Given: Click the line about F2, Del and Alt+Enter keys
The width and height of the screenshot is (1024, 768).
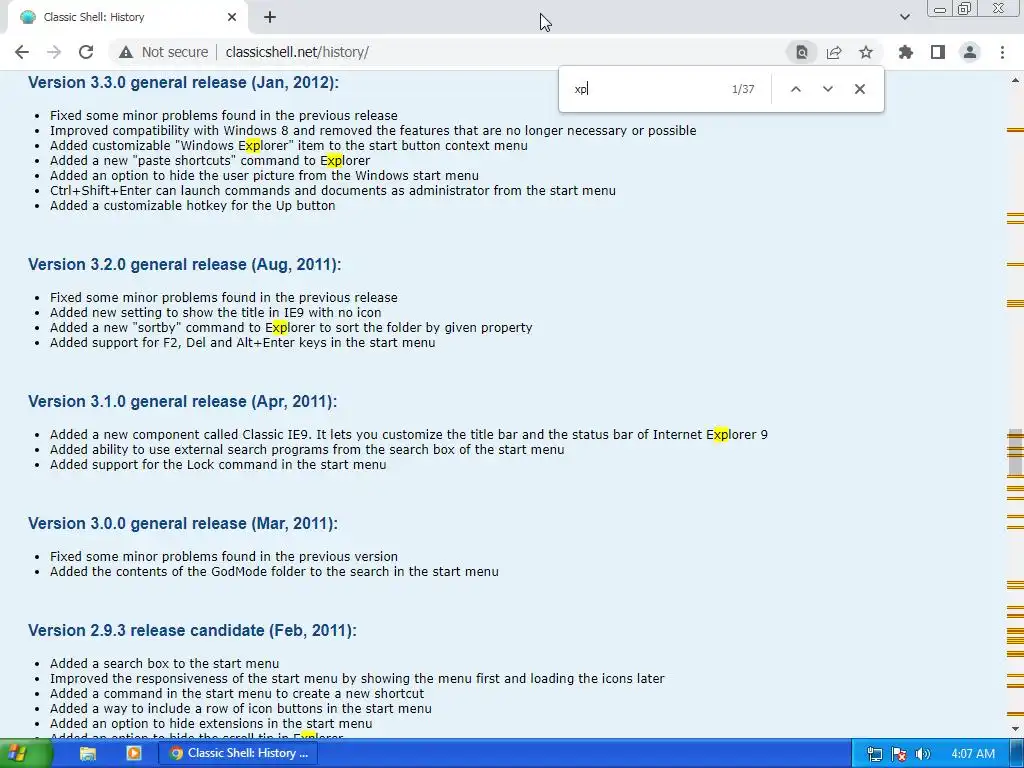Looking at the screenshot, I should [x=243, y=342].
